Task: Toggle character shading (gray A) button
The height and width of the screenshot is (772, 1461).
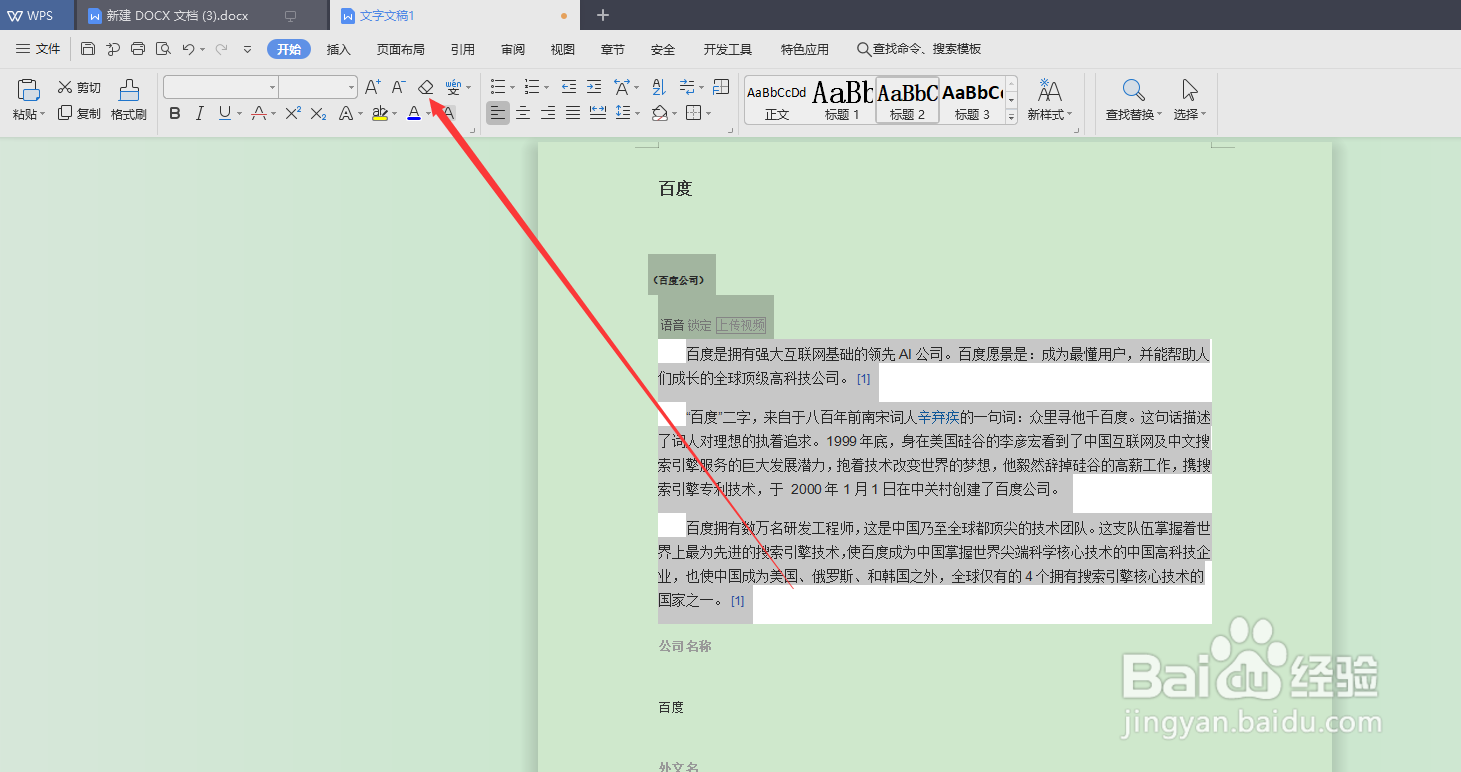Action: pyautogui.click(x=448, y=113)
